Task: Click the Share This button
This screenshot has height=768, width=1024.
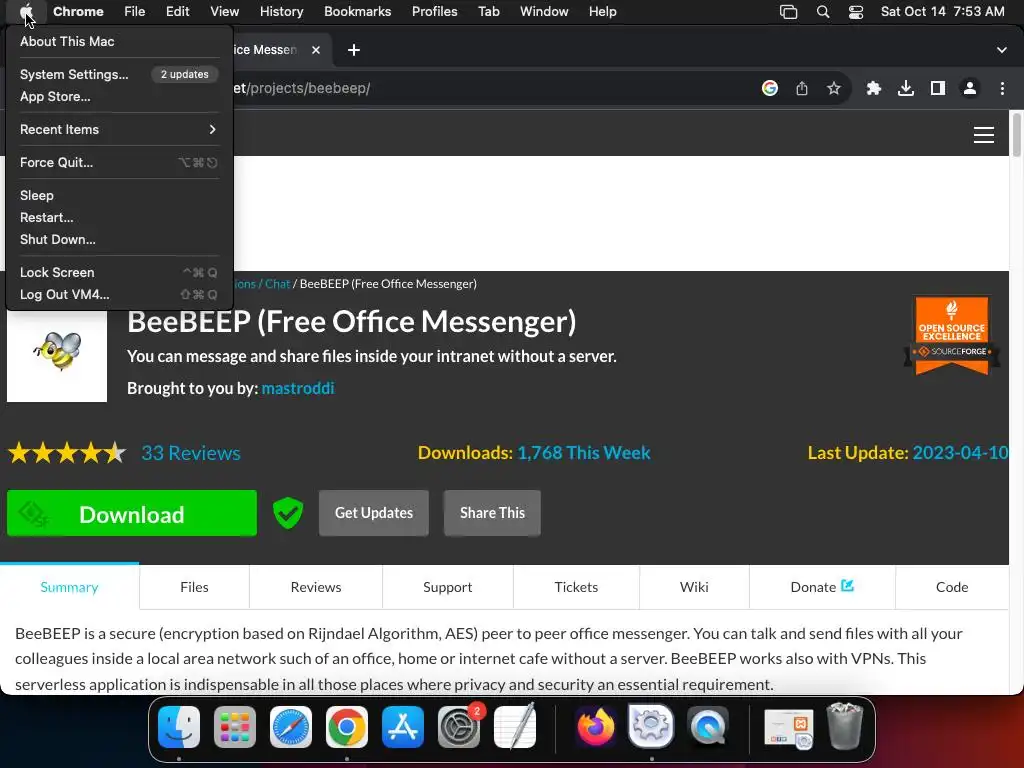Action: pyautogui.click(x=492, y=513)
